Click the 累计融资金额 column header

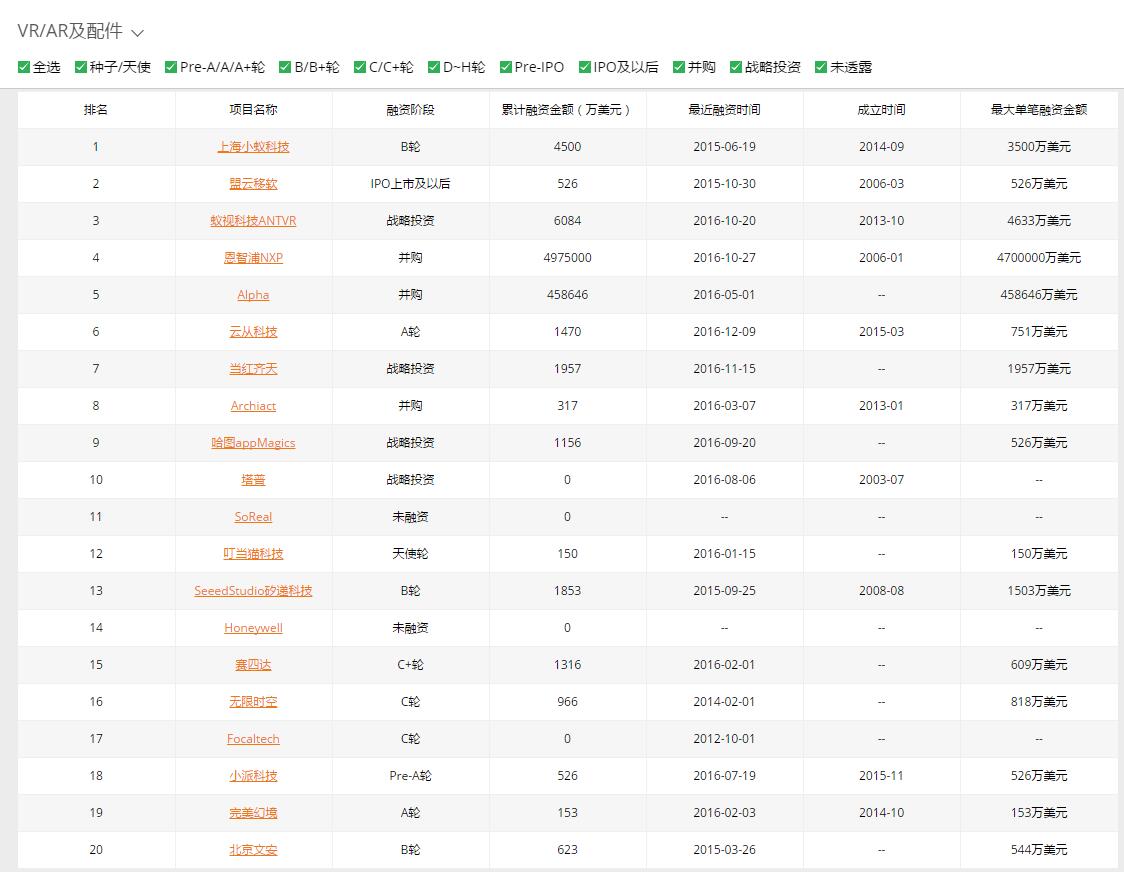click(567, 110)
